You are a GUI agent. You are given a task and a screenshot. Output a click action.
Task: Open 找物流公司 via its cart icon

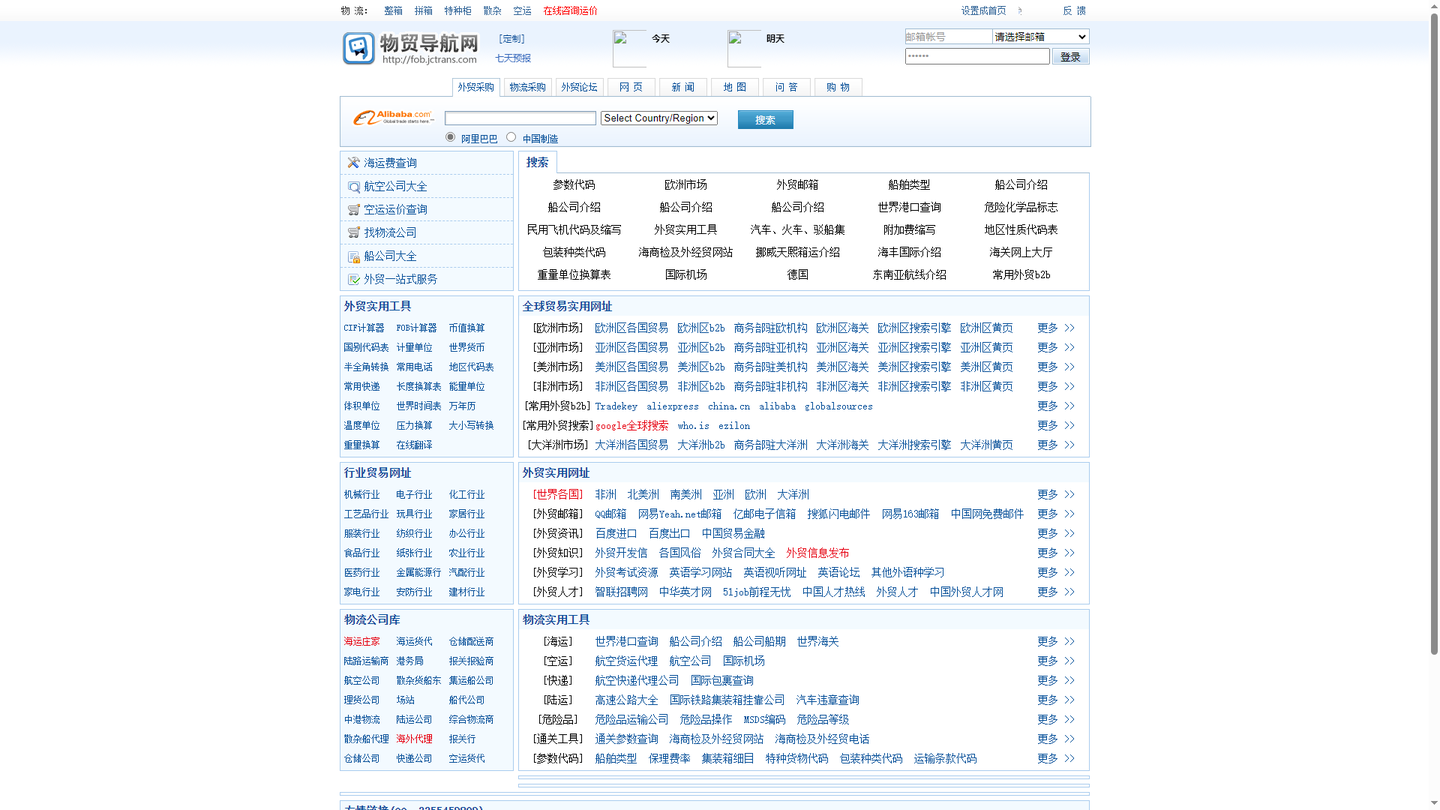(x=353, y=233)
